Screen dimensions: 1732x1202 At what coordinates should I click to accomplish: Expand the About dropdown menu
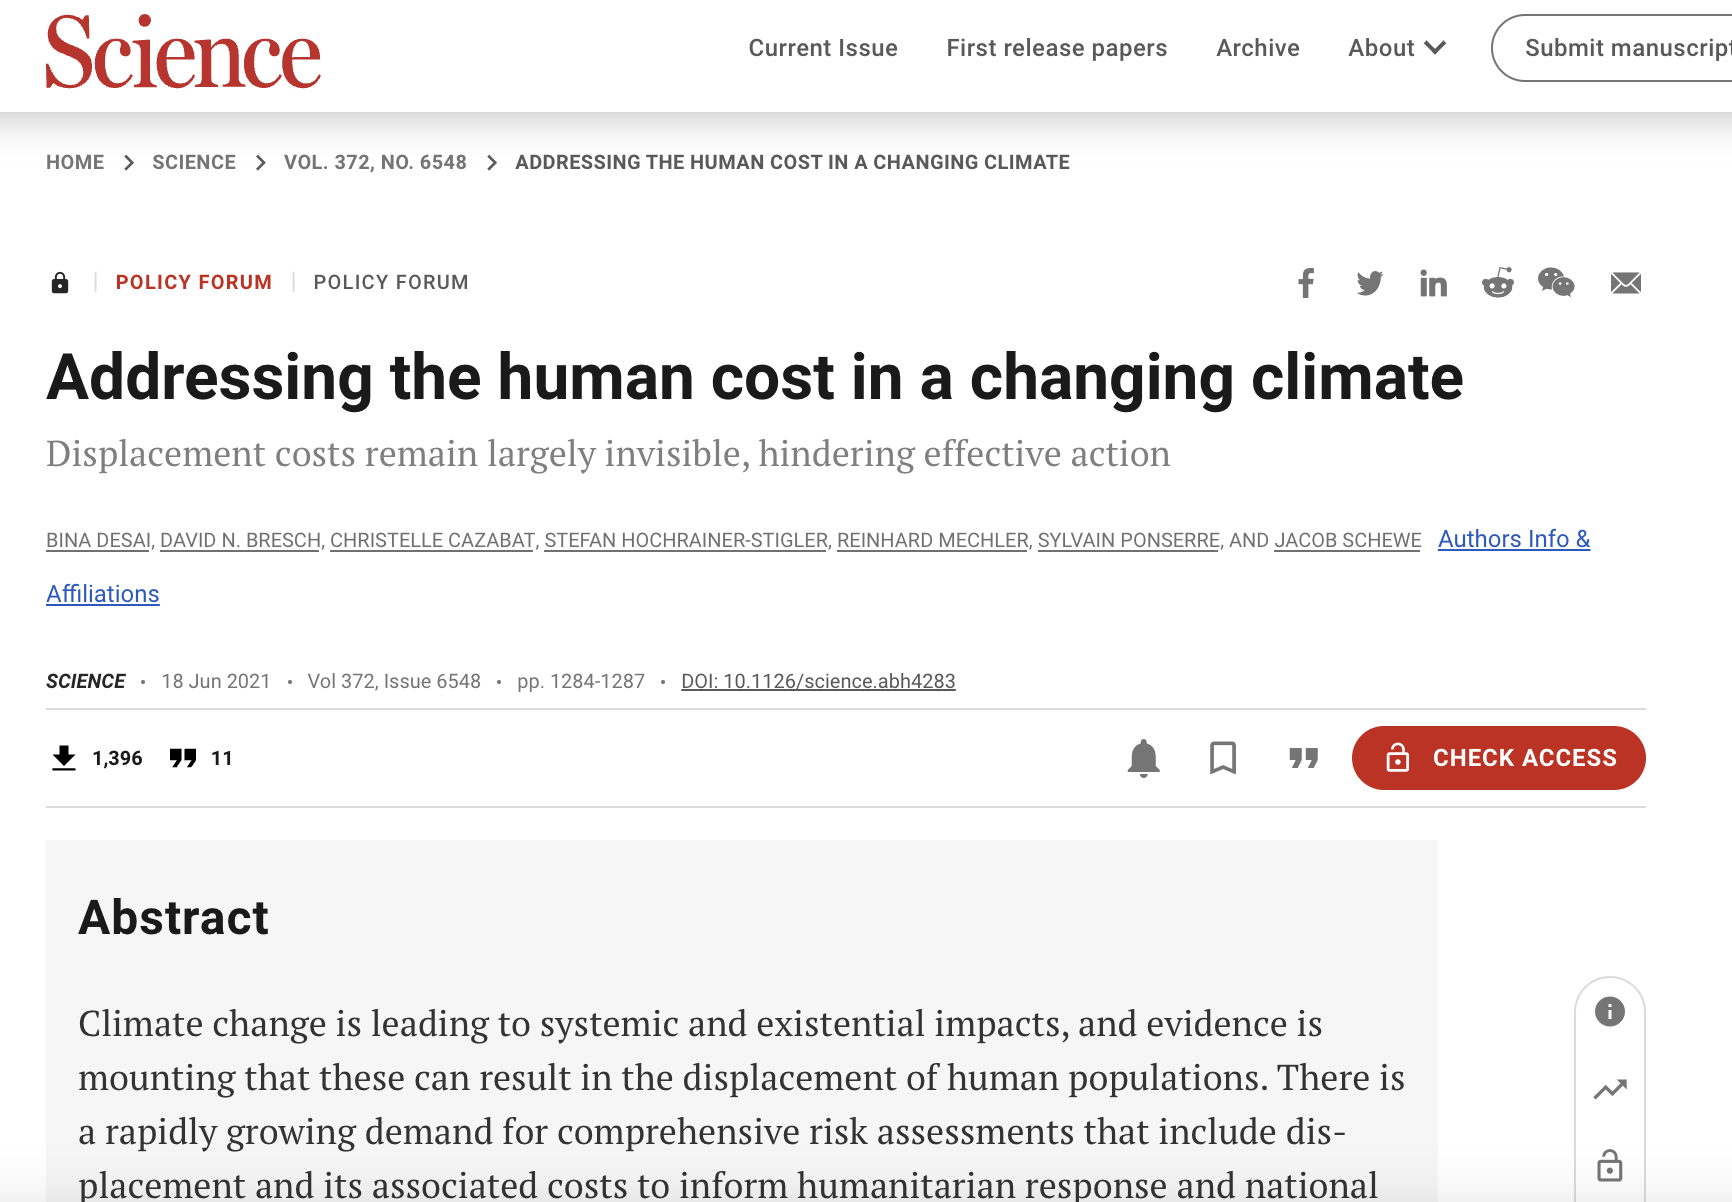click(1395, 47)
